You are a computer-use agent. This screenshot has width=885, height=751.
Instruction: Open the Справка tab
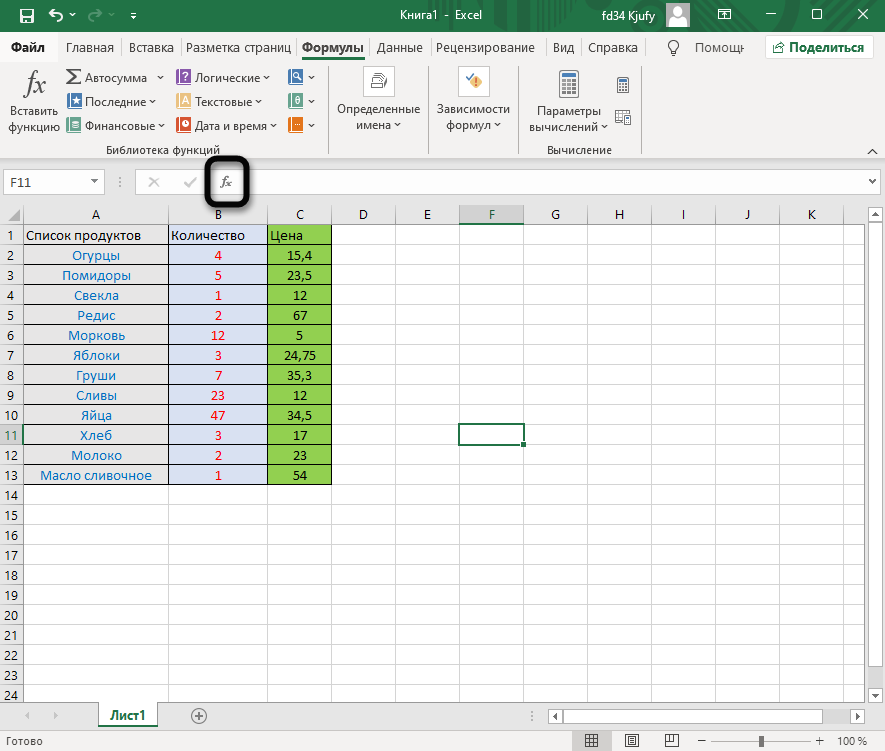[612, 47]
